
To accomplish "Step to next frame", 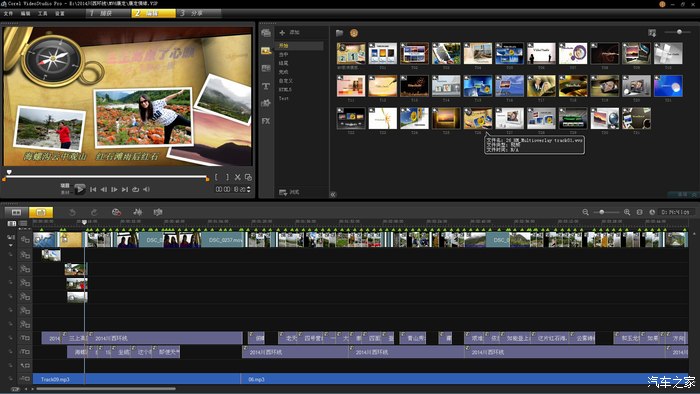I will point(114,190).
